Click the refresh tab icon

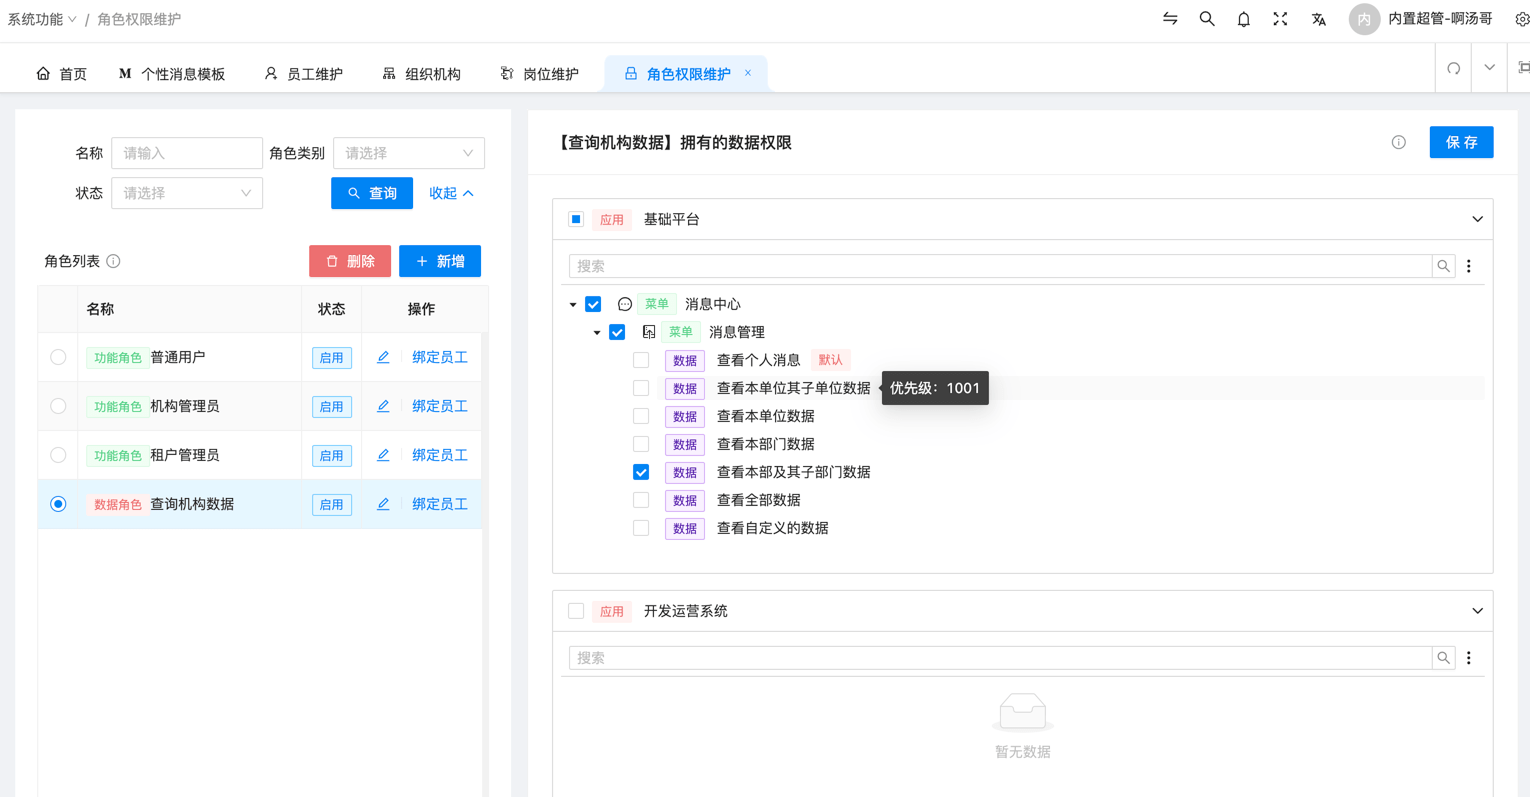(1453, 68)
